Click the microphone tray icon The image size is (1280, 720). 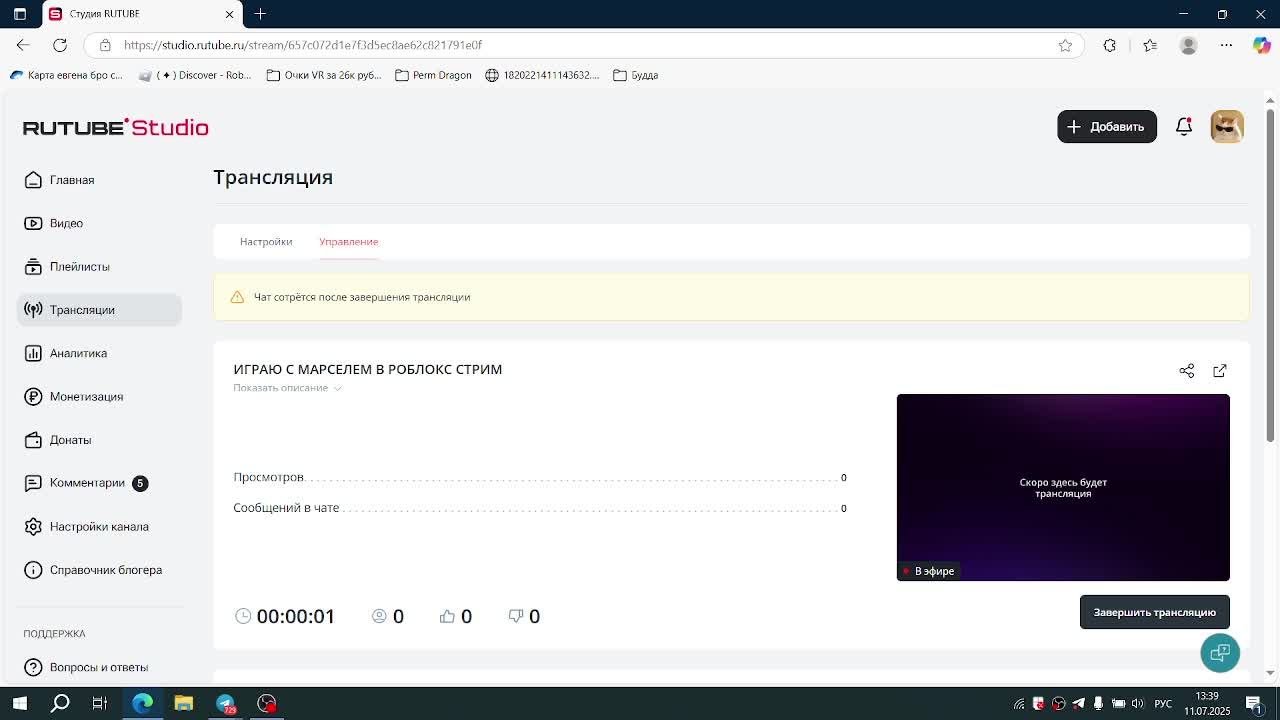(1098, 704)
